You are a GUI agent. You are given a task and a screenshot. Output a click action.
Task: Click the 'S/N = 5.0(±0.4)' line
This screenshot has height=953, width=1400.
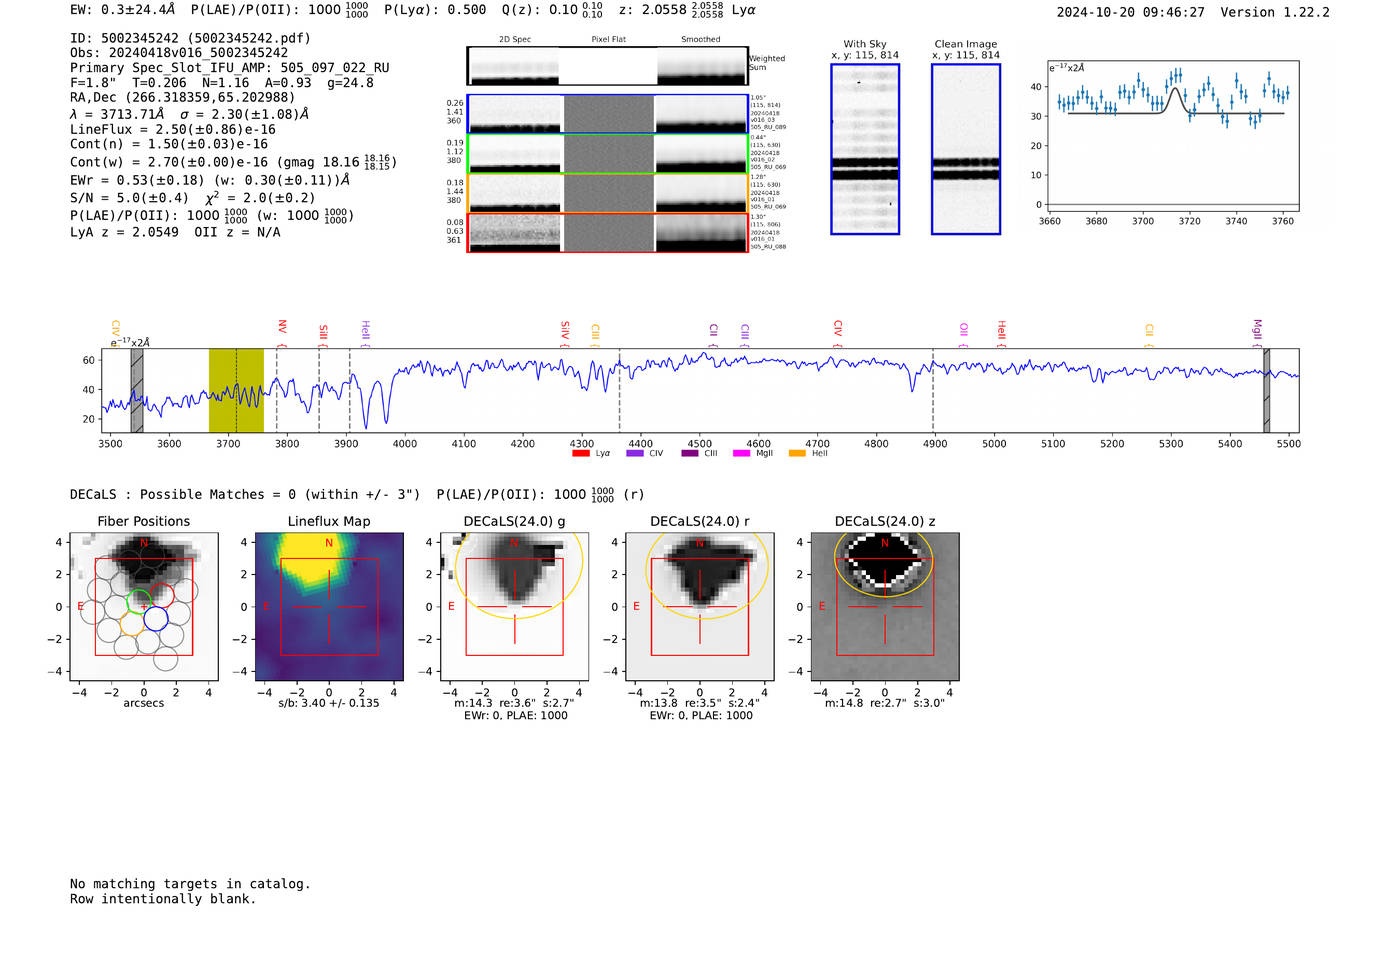pos(193,198)
